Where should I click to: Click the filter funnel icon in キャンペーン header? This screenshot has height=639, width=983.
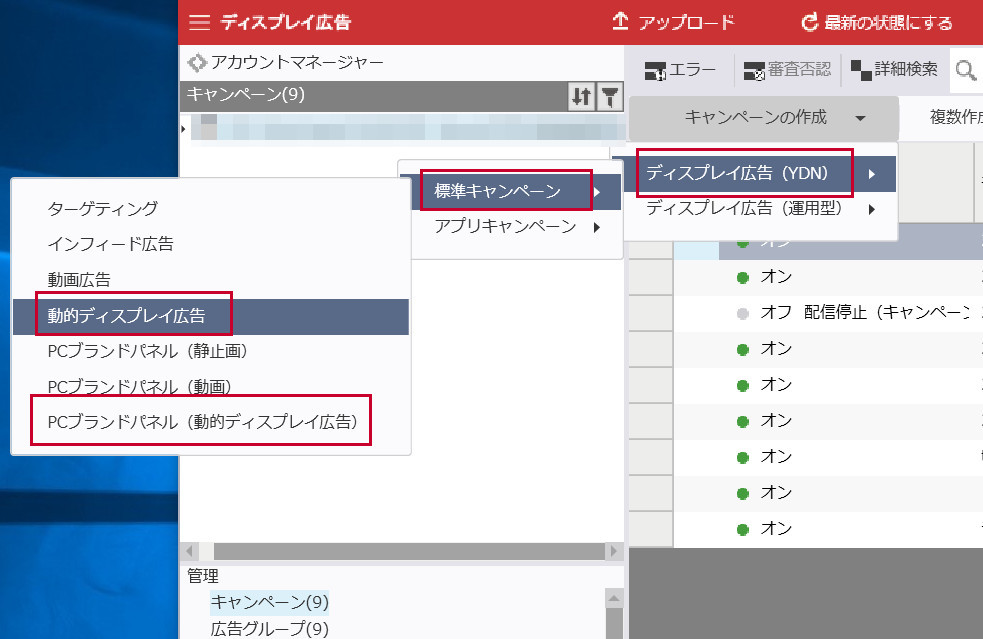click(x=609, y=97)
